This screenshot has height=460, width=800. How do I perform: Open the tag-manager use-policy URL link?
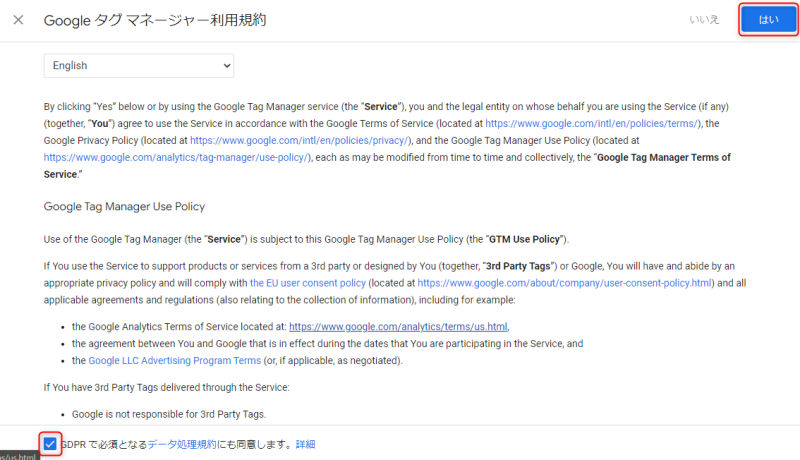coord(176,157)
